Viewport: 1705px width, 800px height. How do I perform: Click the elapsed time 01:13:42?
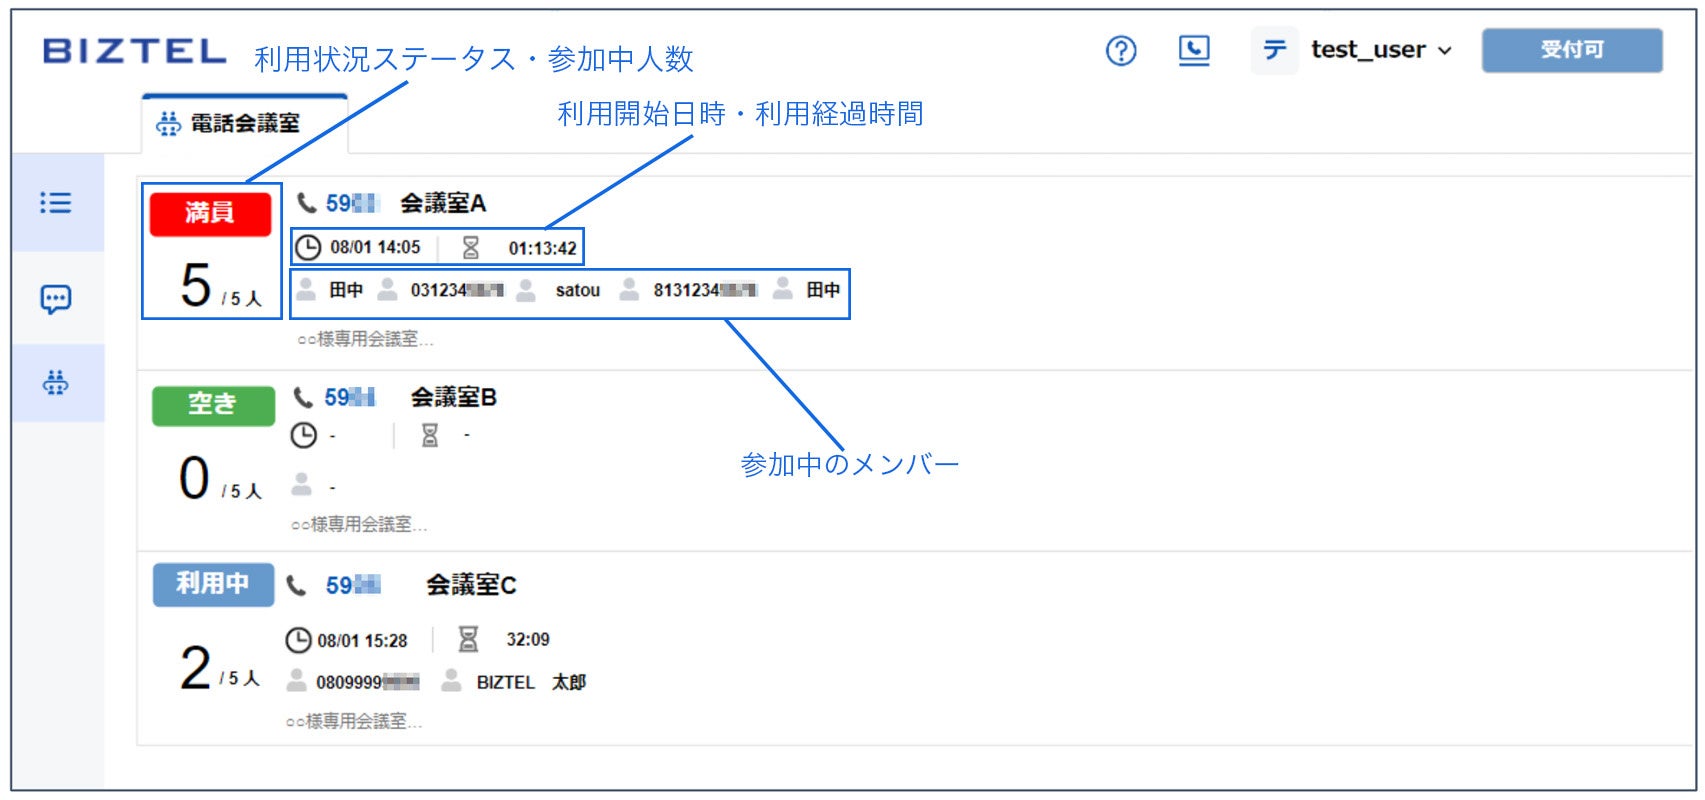[x=542, y=248]
